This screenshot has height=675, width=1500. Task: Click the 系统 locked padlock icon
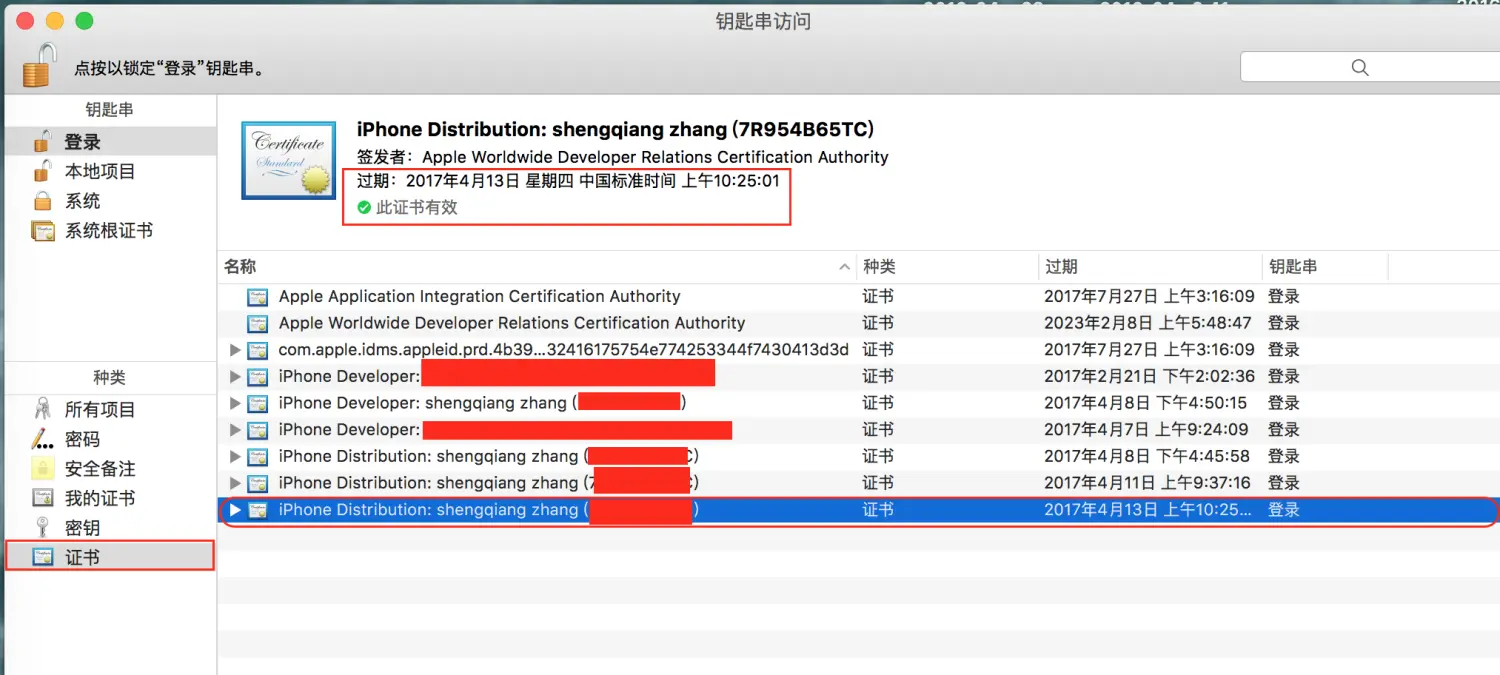(42, 201)
